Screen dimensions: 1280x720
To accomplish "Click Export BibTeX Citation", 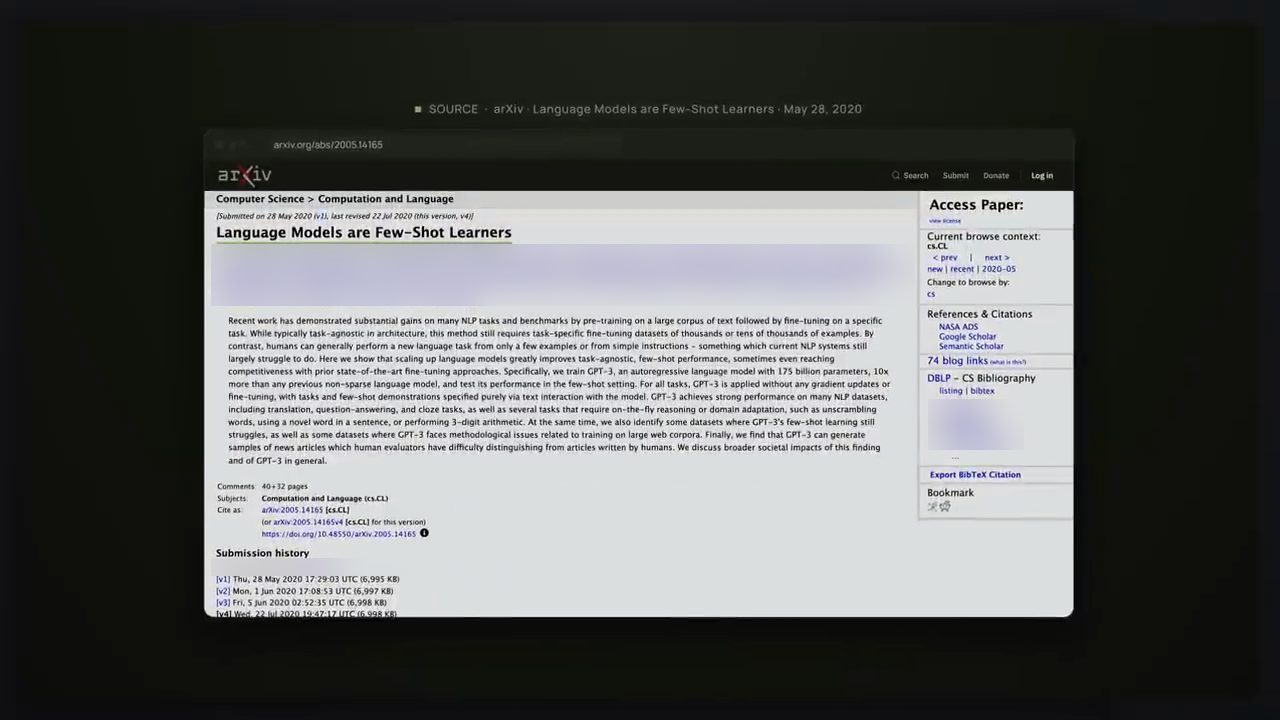I will point(975,475).
